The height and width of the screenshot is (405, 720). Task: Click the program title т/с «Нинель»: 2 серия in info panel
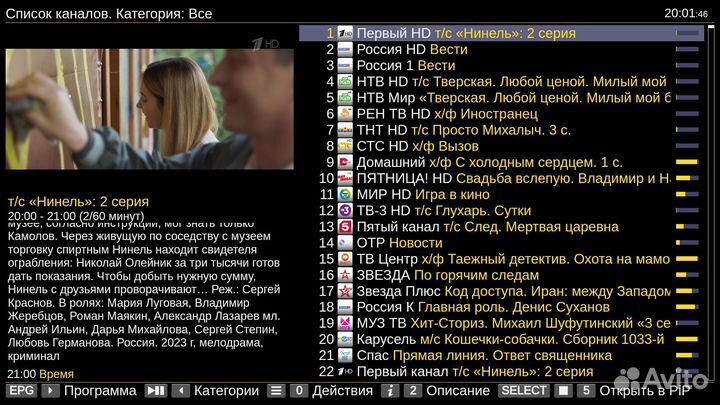coord(79,201)
